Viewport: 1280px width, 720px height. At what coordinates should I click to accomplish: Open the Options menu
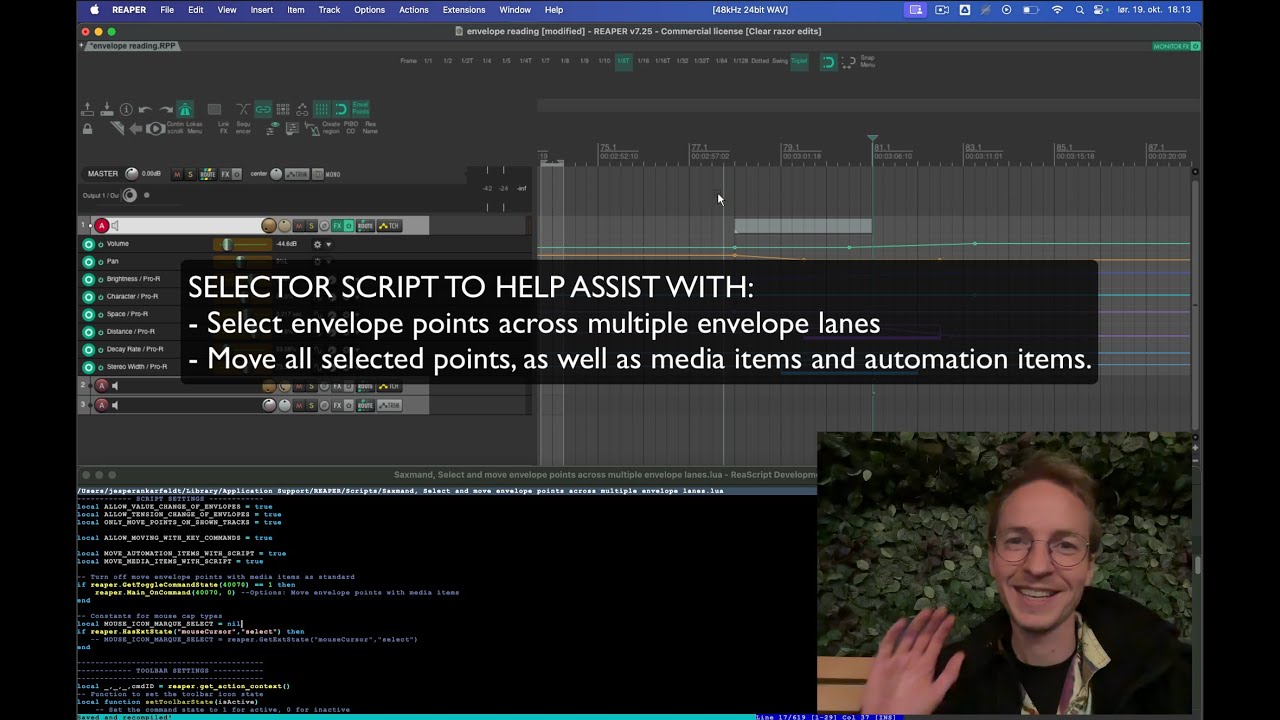pos(369,10)
